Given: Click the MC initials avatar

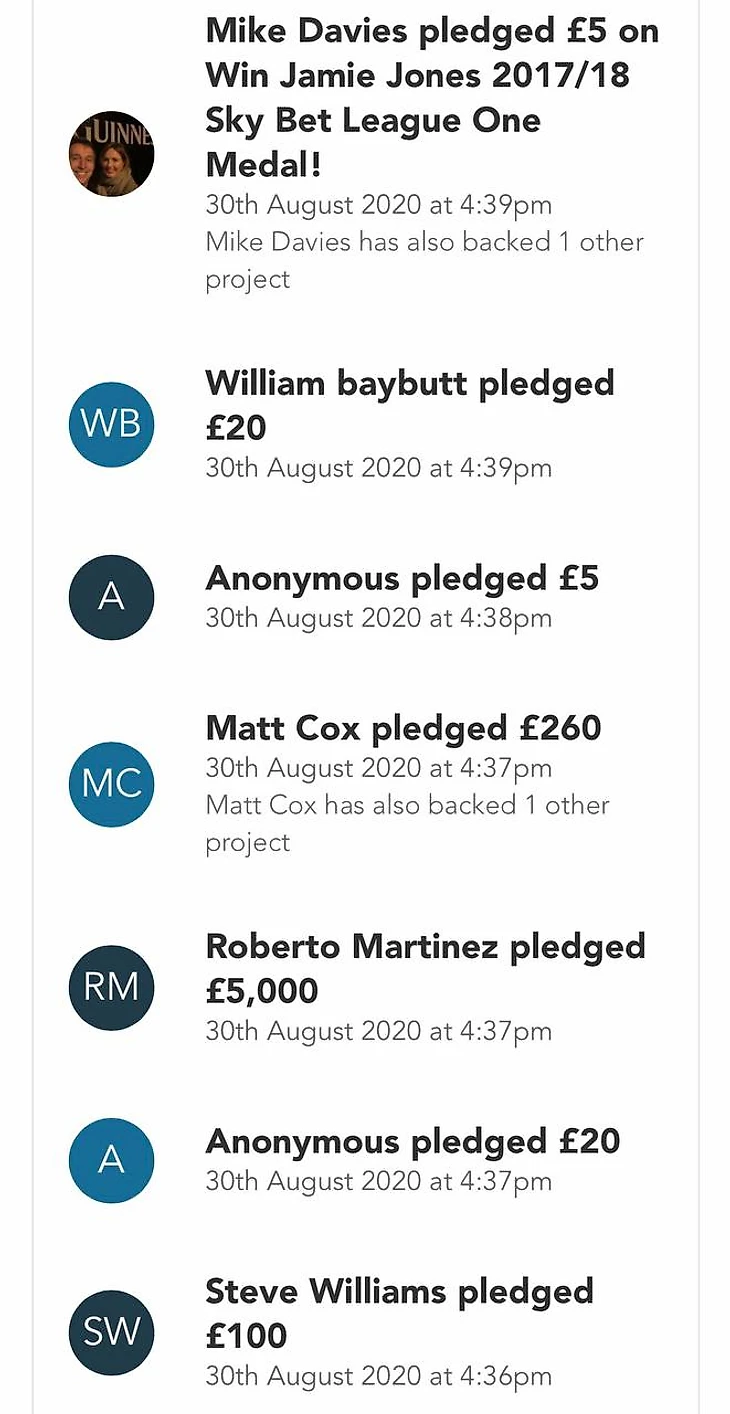Looking at the screenshot, I should (111, 784).
